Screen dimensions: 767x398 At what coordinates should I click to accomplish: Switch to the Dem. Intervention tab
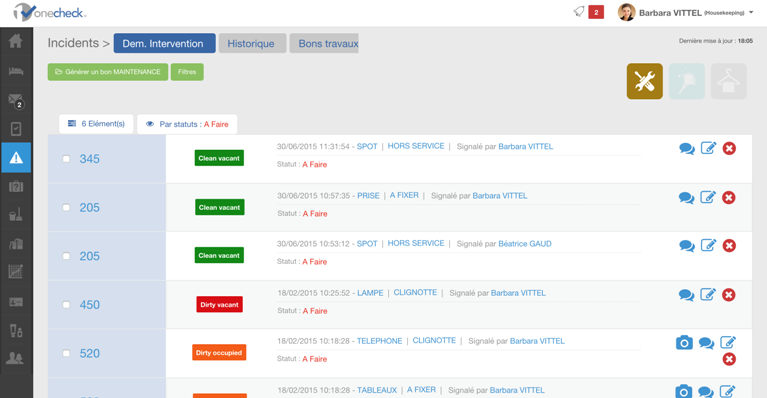click(164, 43)
